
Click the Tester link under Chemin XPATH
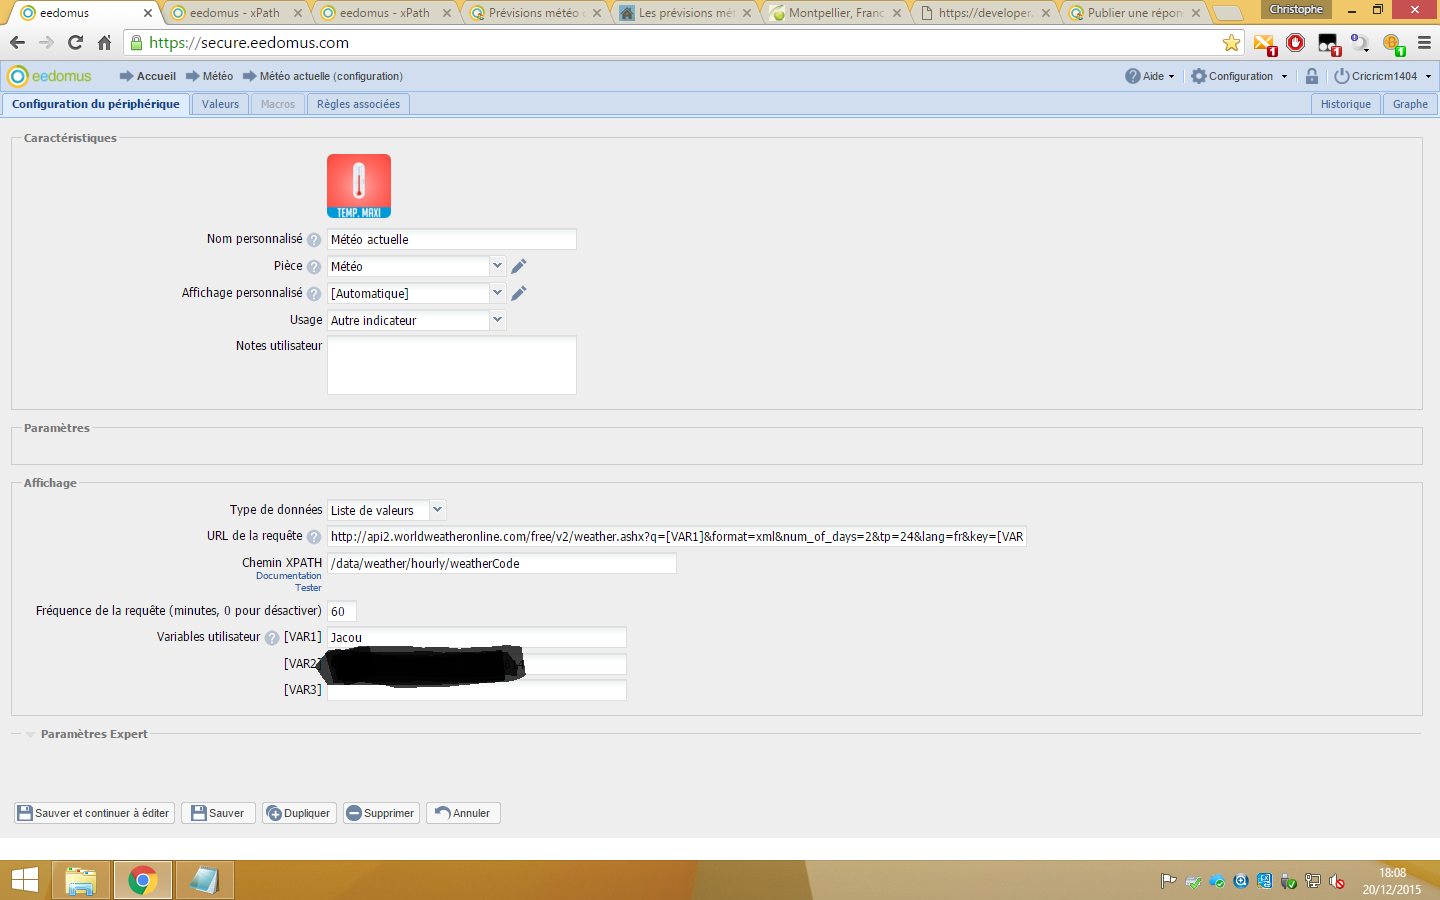point(308,588)
